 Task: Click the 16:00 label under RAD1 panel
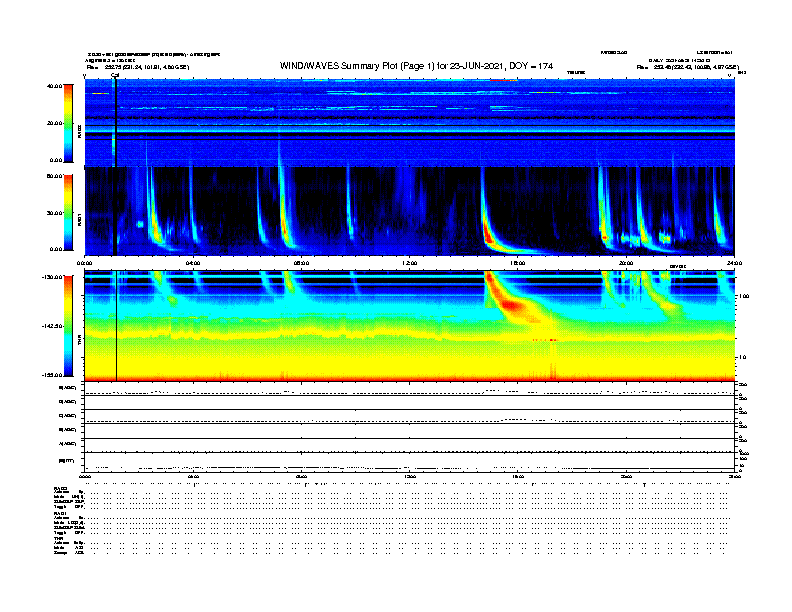518,263
